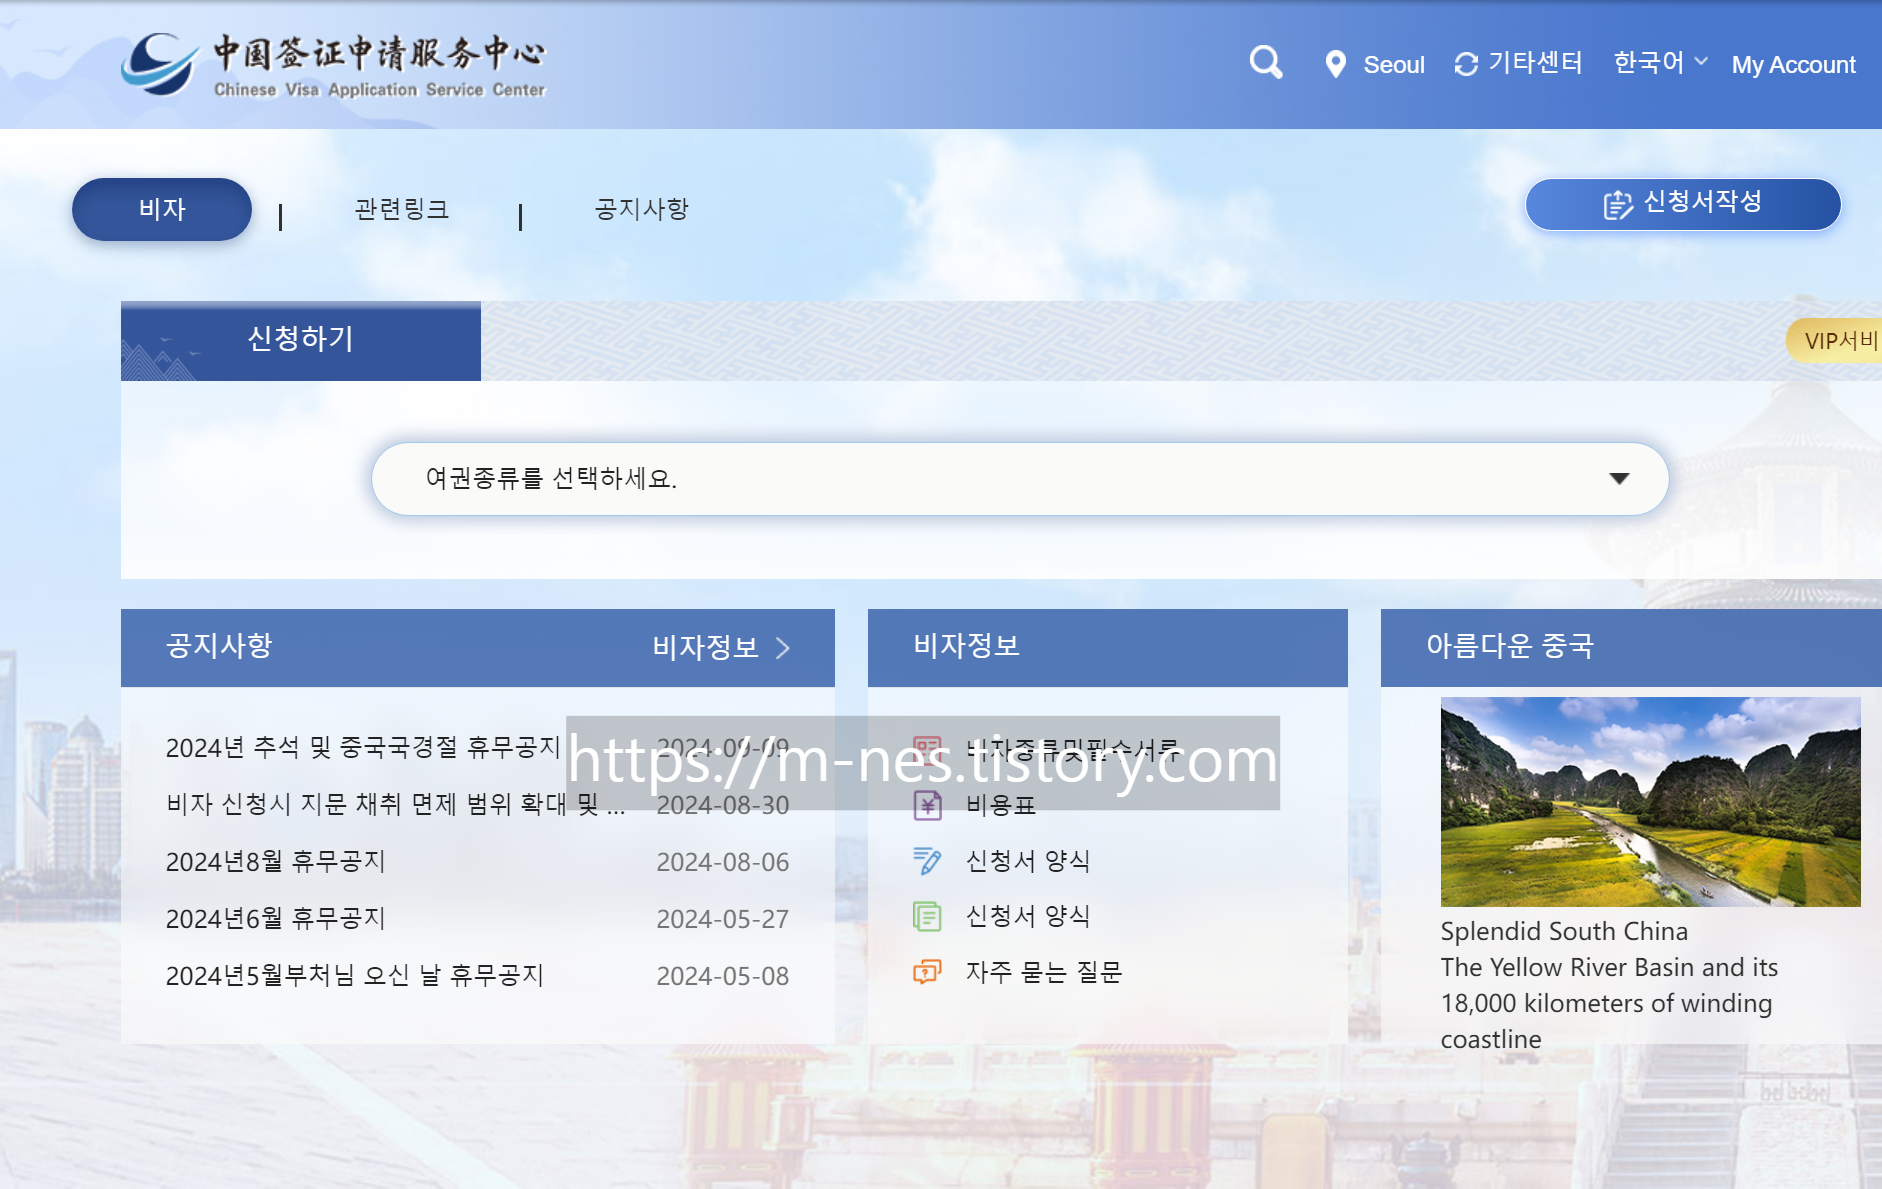Open the 한국어 language dropdown

pos(1661,63)
